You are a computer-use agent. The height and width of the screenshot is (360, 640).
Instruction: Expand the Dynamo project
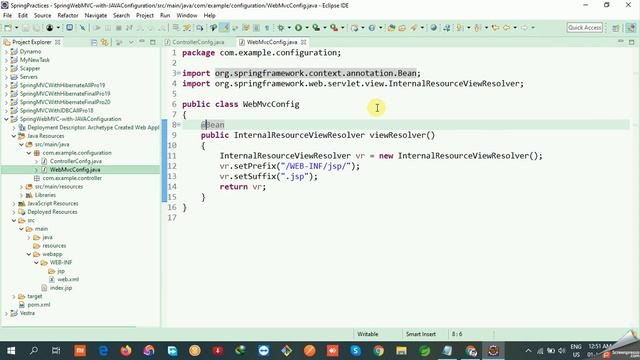coord(6,51)
